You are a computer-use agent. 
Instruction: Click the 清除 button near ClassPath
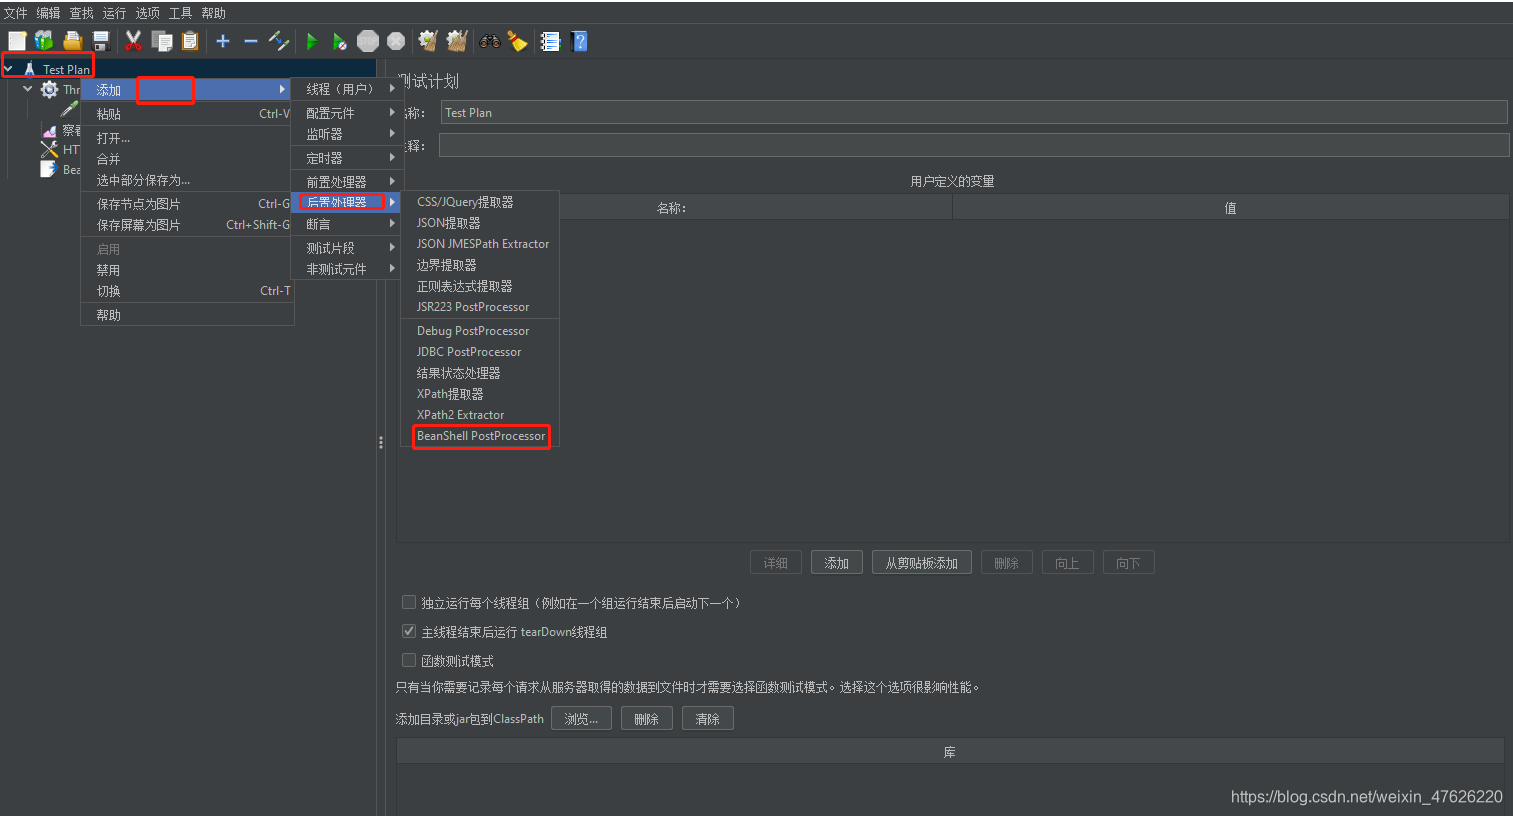(708, 719)
